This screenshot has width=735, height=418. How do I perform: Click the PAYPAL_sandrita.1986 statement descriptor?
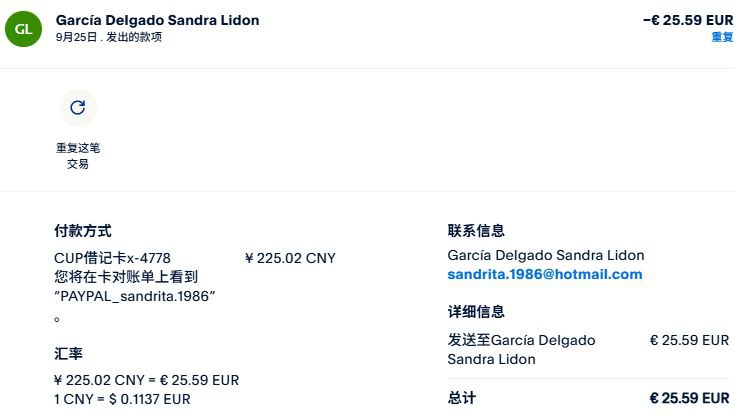[135, 296]
